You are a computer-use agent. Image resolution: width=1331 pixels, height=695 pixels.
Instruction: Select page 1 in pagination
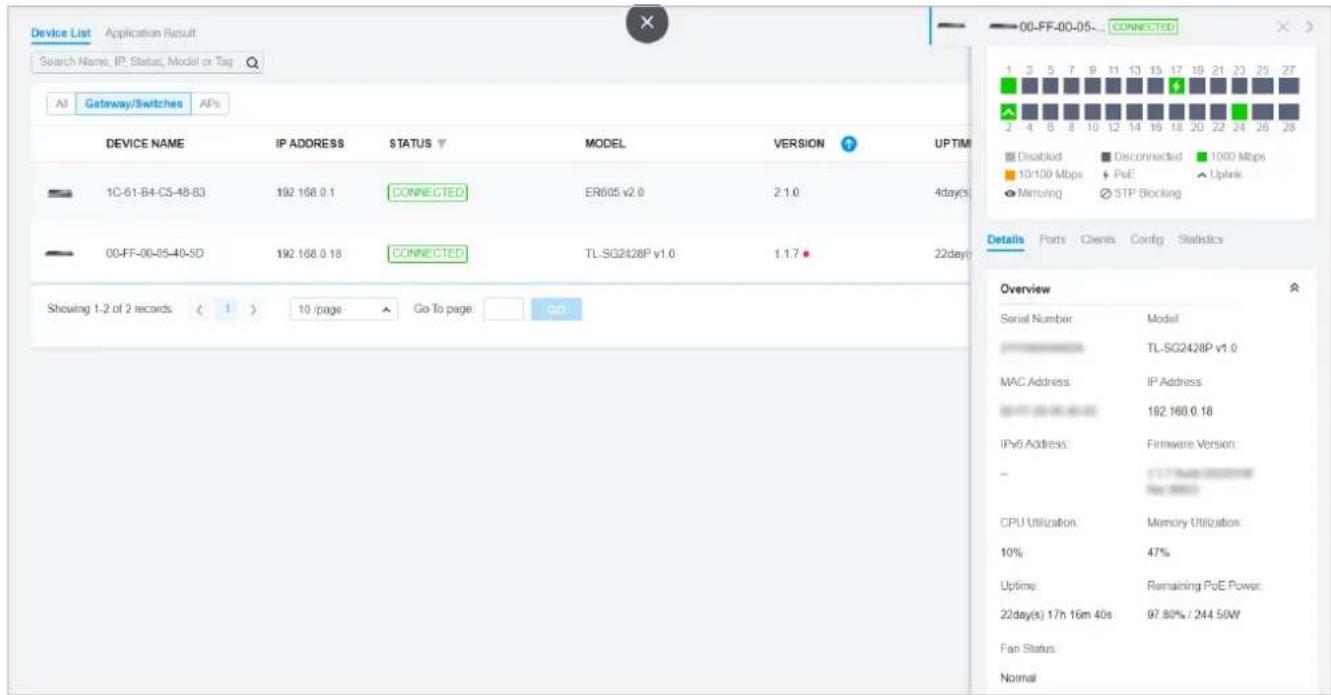225,310
